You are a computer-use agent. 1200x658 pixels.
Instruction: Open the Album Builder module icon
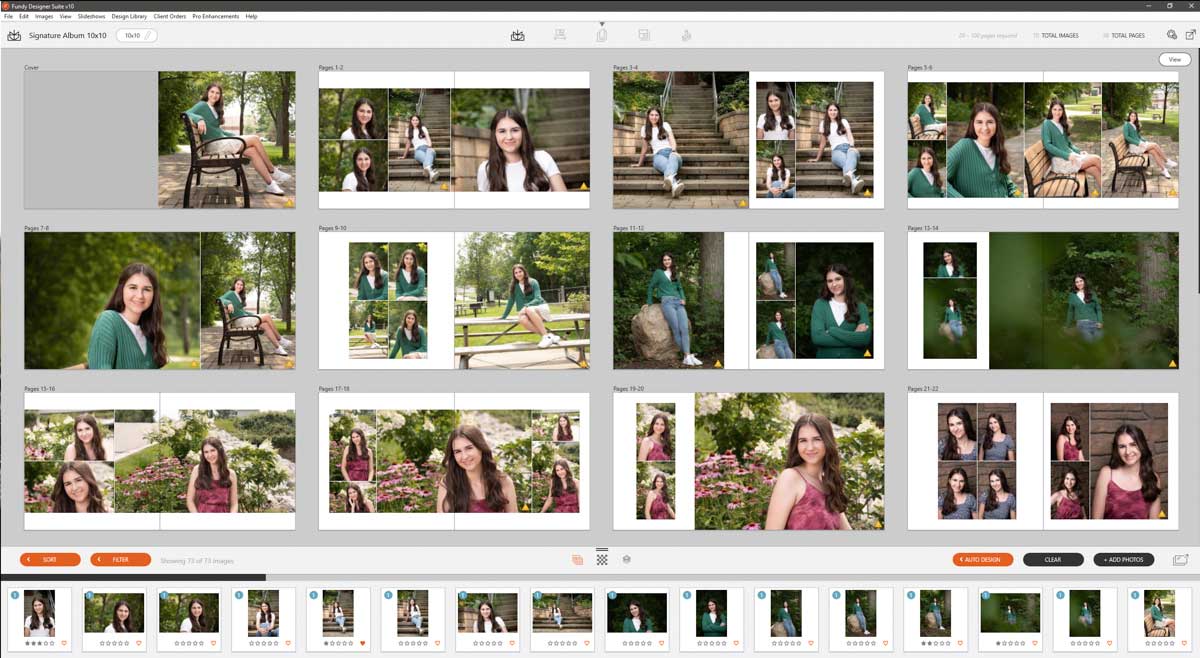pyautogui.click(x=517, y=35)
